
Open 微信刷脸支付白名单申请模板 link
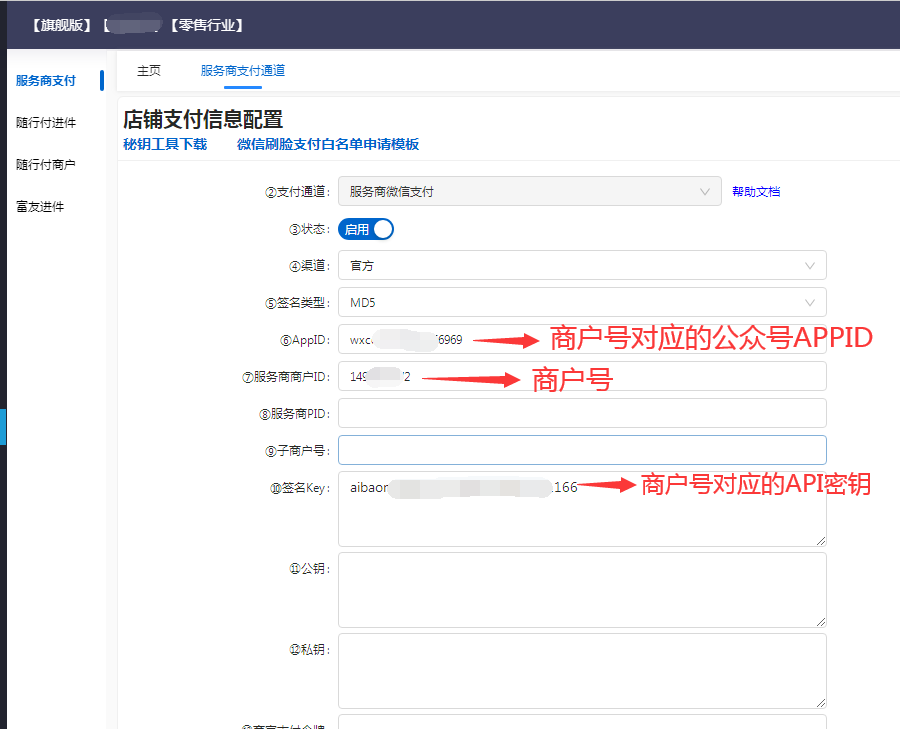coord(328,144)
